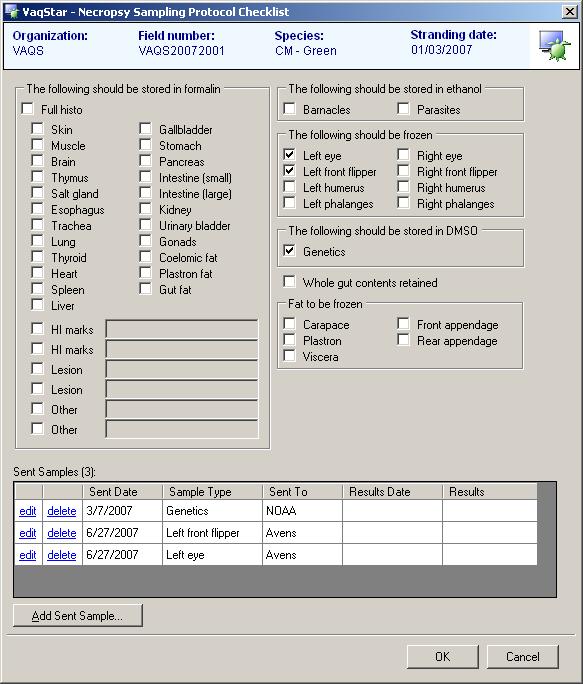Confirm with the OK button
The width and height of the screenshot is (583, 684).
[x=442, y=657]
